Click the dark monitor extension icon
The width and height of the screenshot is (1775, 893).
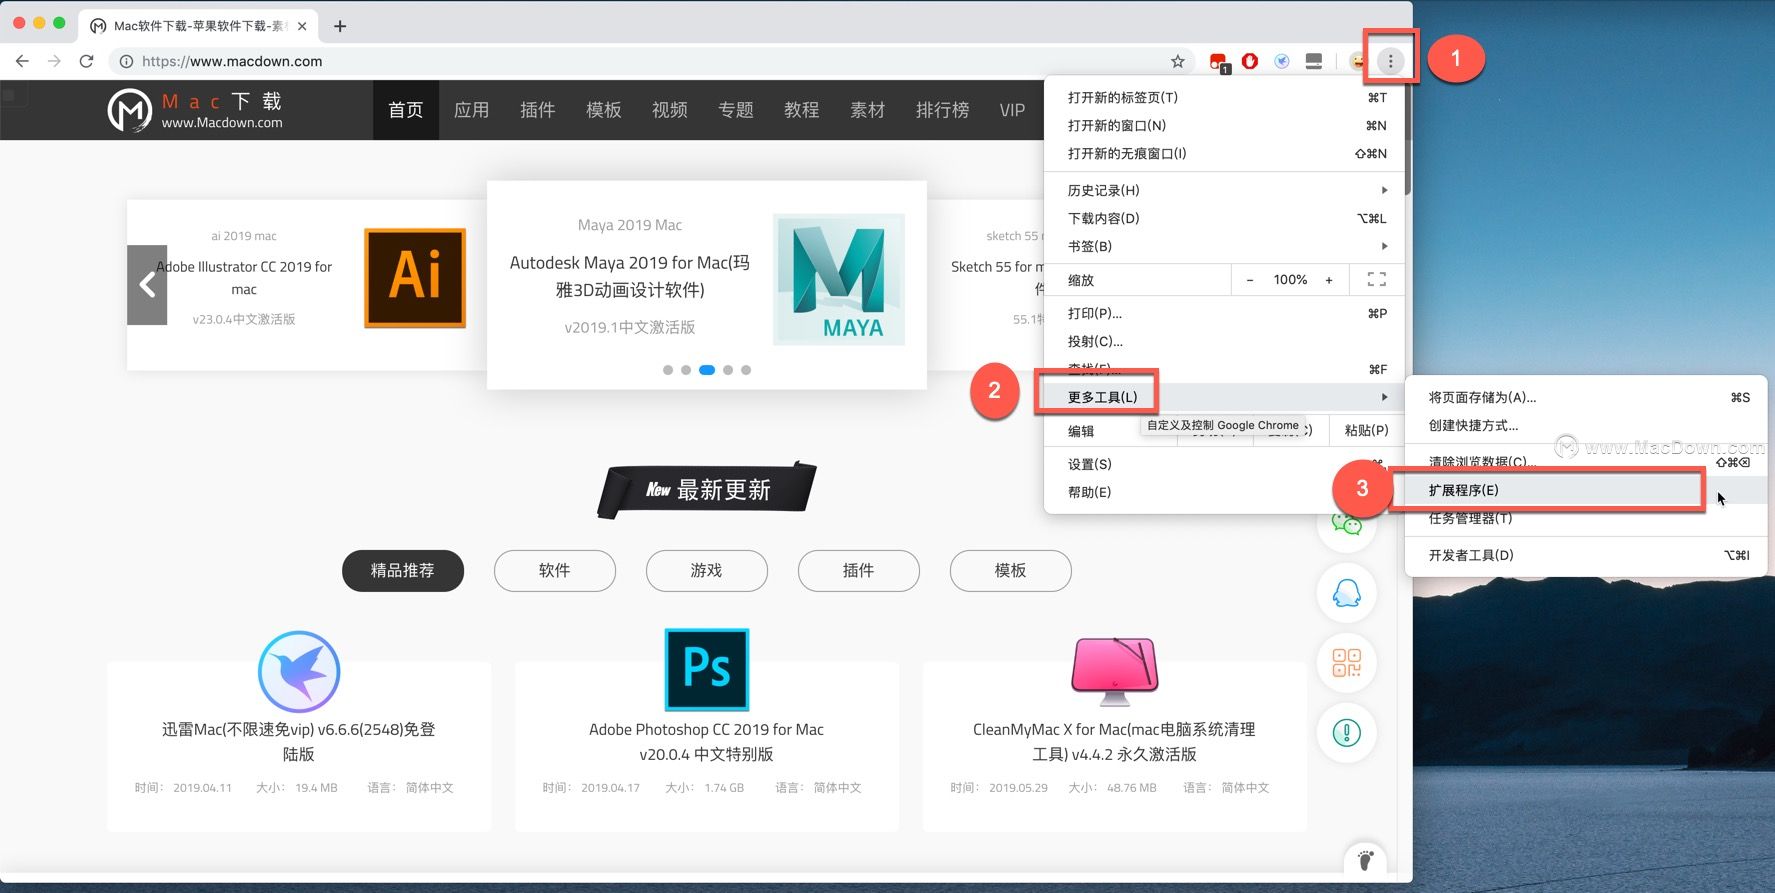[x=1314, y=61]
